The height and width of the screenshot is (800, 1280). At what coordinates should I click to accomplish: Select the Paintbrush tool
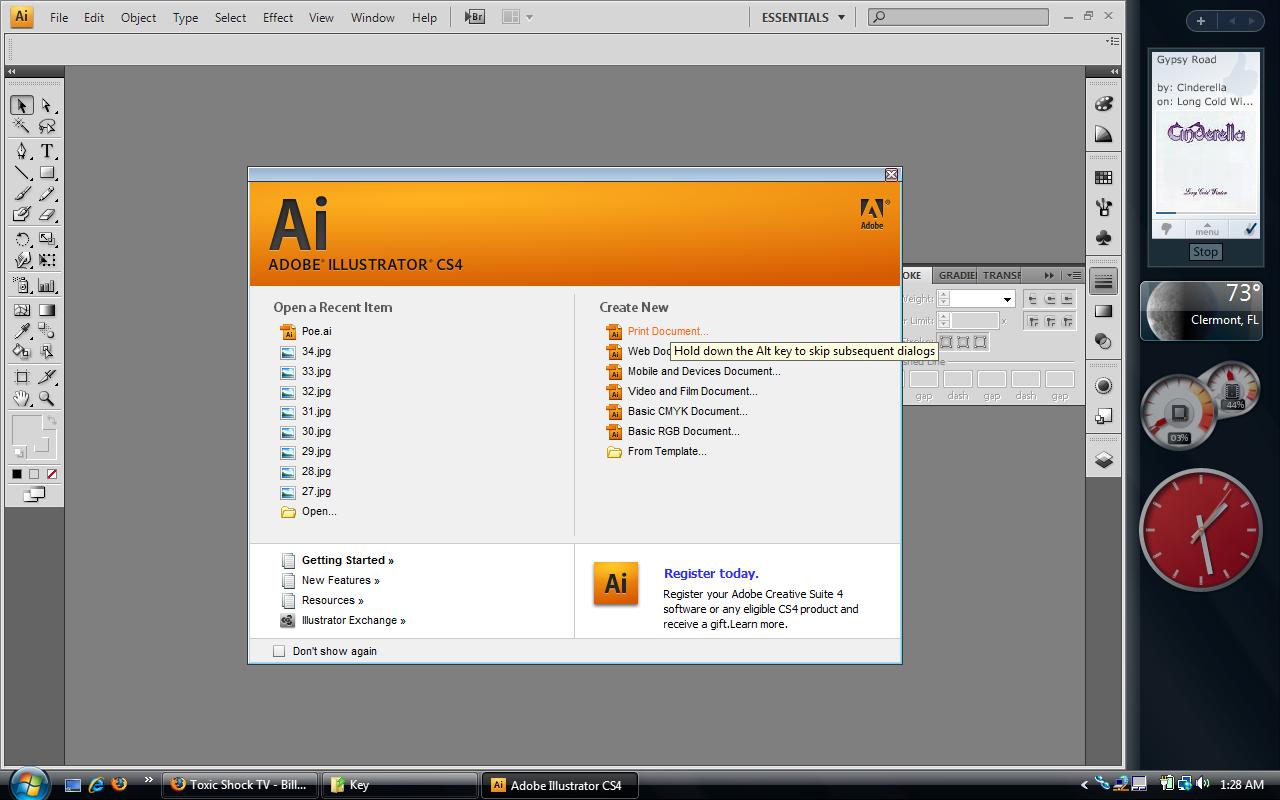tap(21, 193)
